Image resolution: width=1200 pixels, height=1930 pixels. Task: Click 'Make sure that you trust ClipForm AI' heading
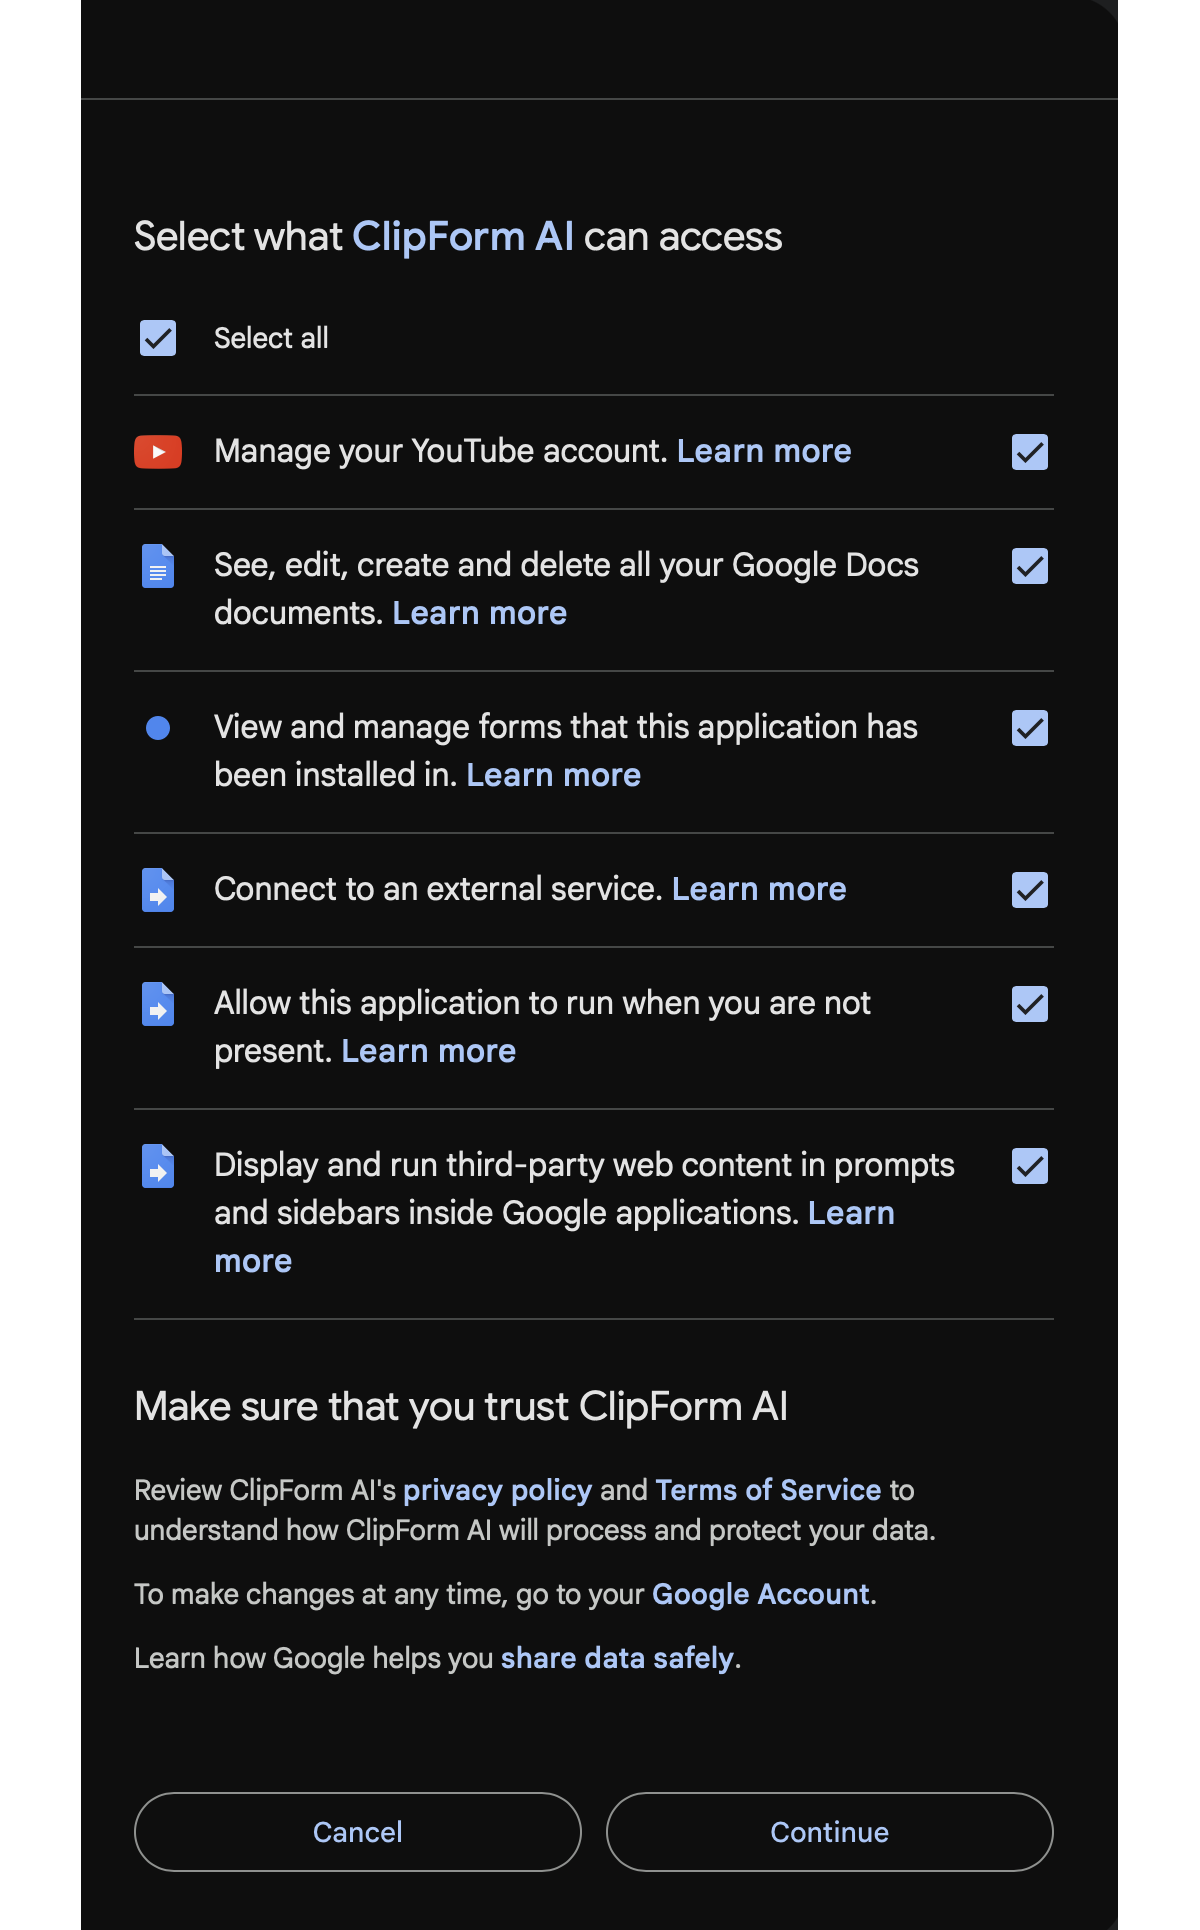tap(461, 1407)
